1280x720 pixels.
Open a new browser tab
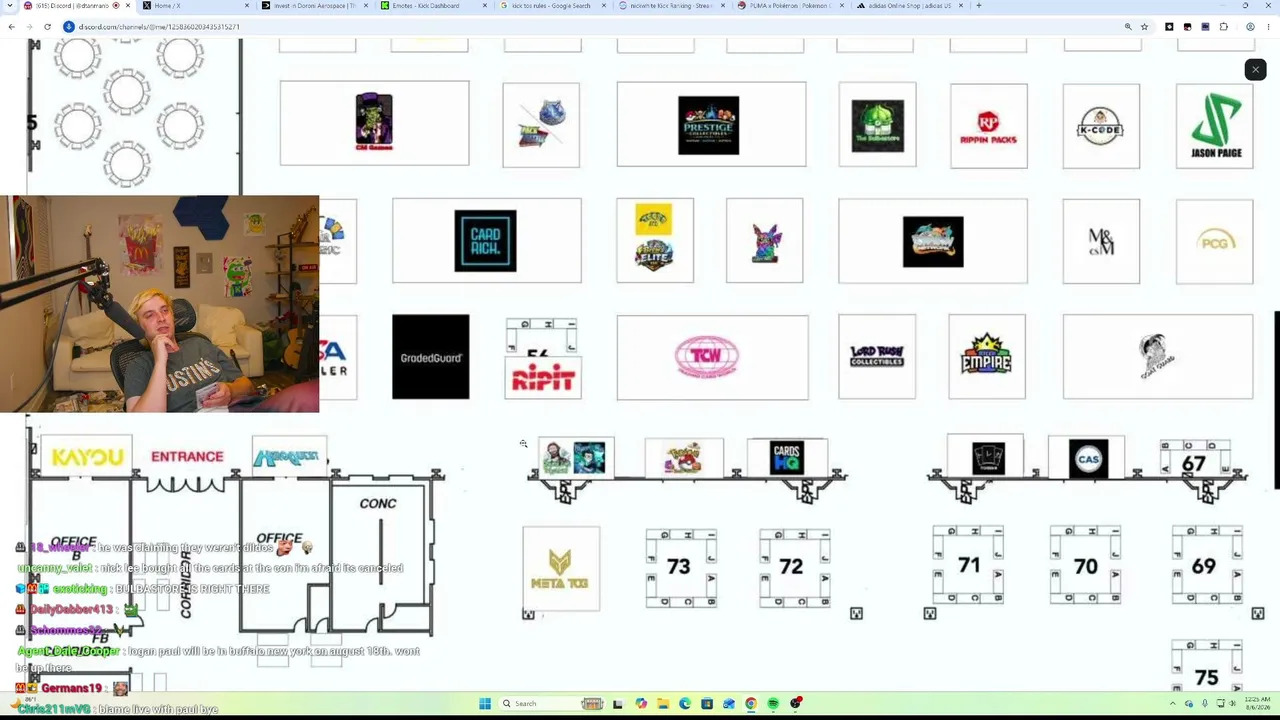pyautogui.click(x=978, y=6)
